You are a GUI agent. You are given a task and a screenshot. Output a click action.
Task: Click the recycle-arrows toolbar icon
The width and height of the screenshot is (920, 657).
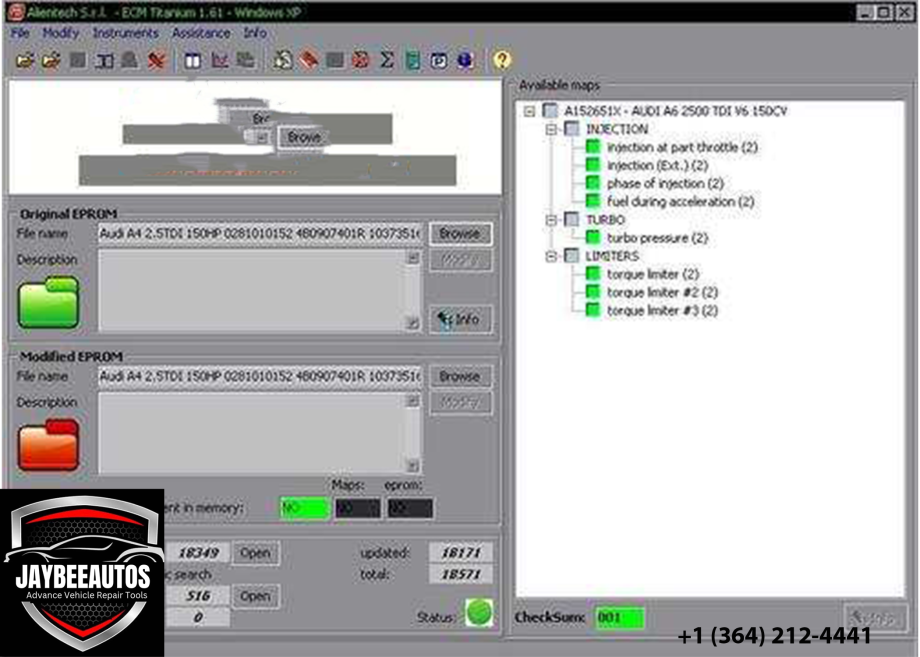point(283,60)
